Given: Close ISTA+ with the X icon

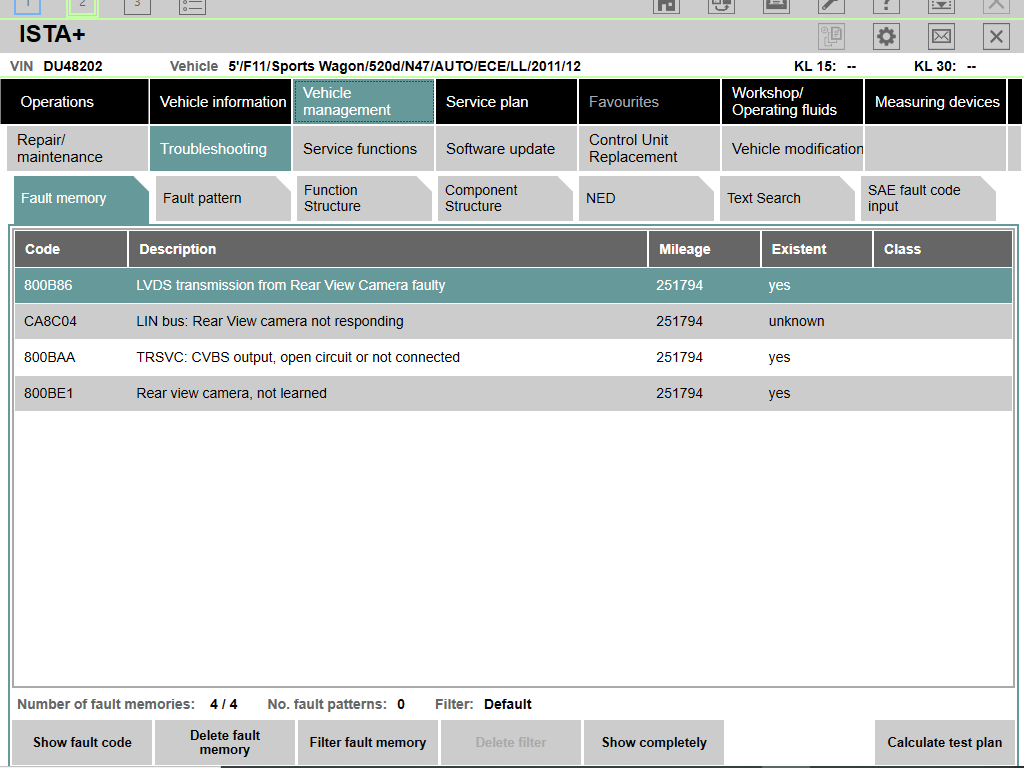Looking at the screenshot, I should click(996, 36).
